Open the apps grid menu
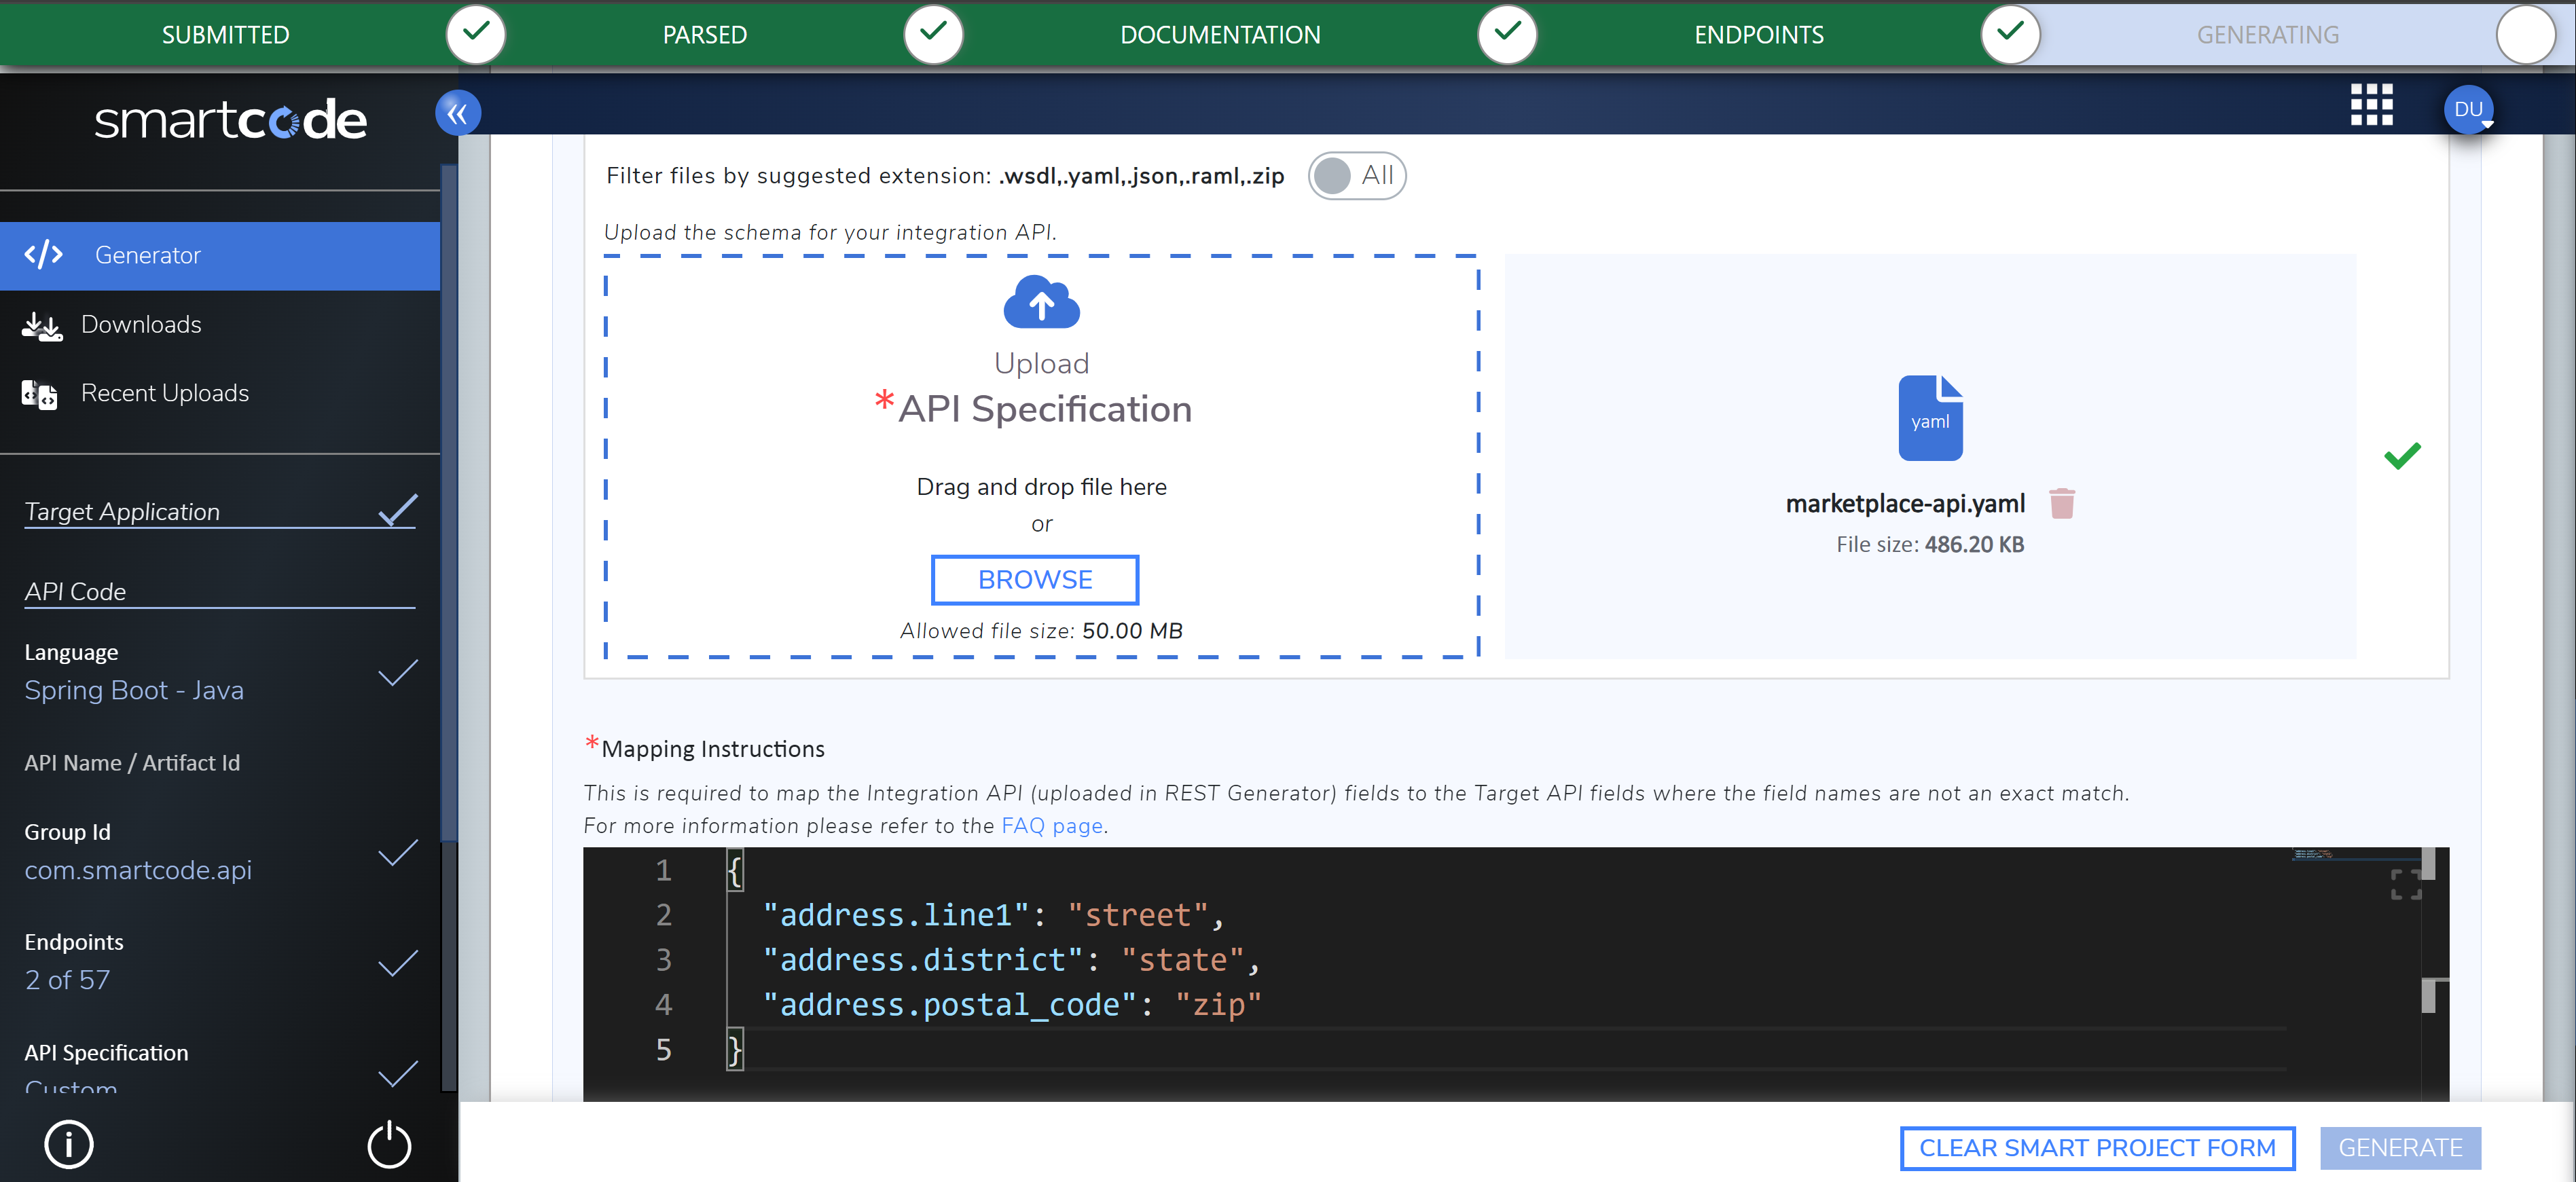Viewport: 2576px width, 1182px height. pyautogui.click(x=2371, y=105)
